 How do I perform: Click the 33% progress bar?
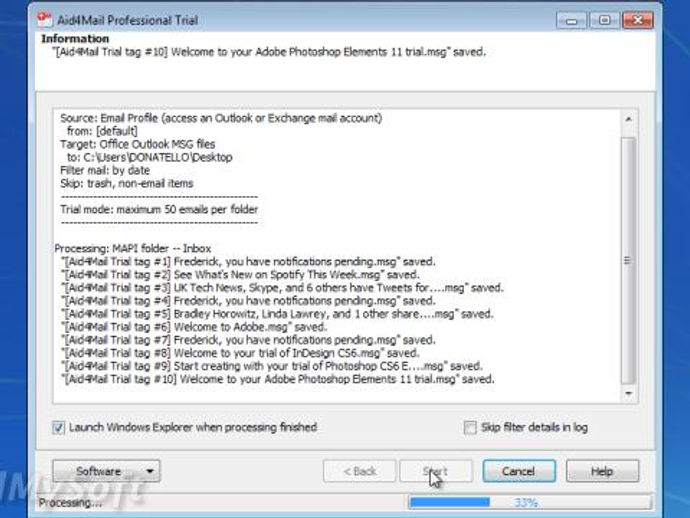pos(530,502)
